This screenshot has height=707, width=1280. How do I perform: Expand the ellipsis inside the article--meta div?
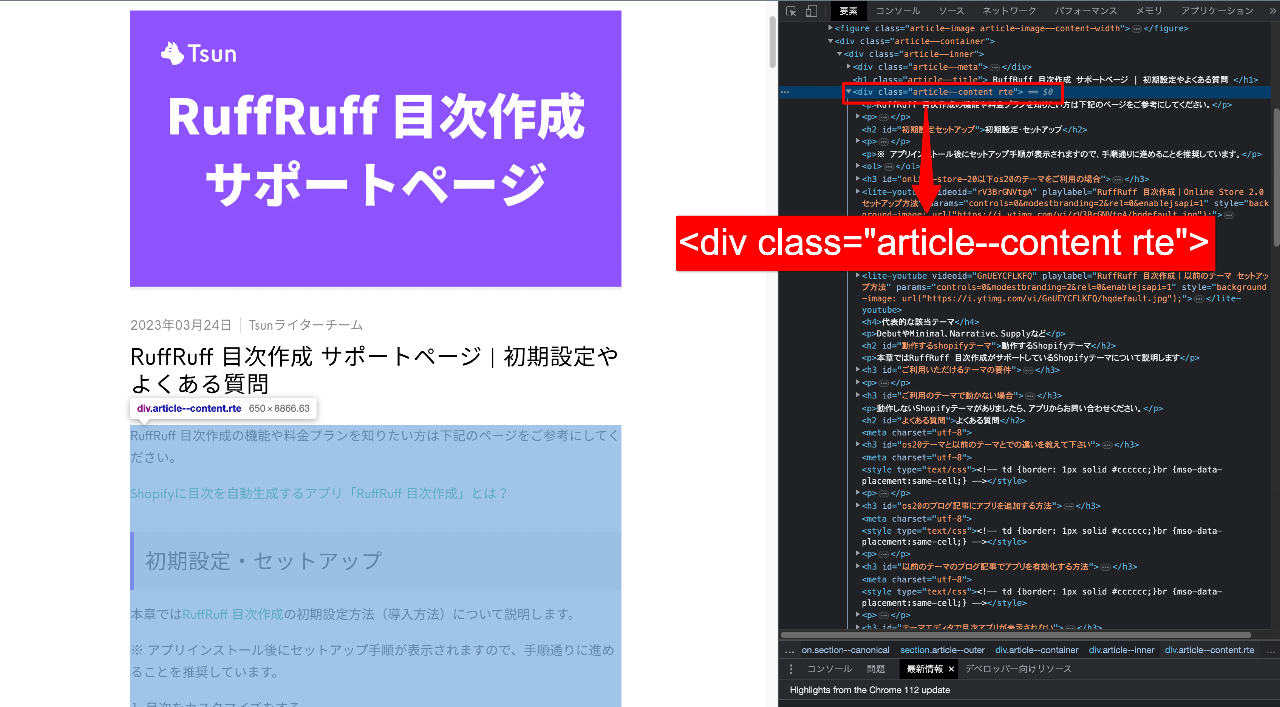pos(995,66)
